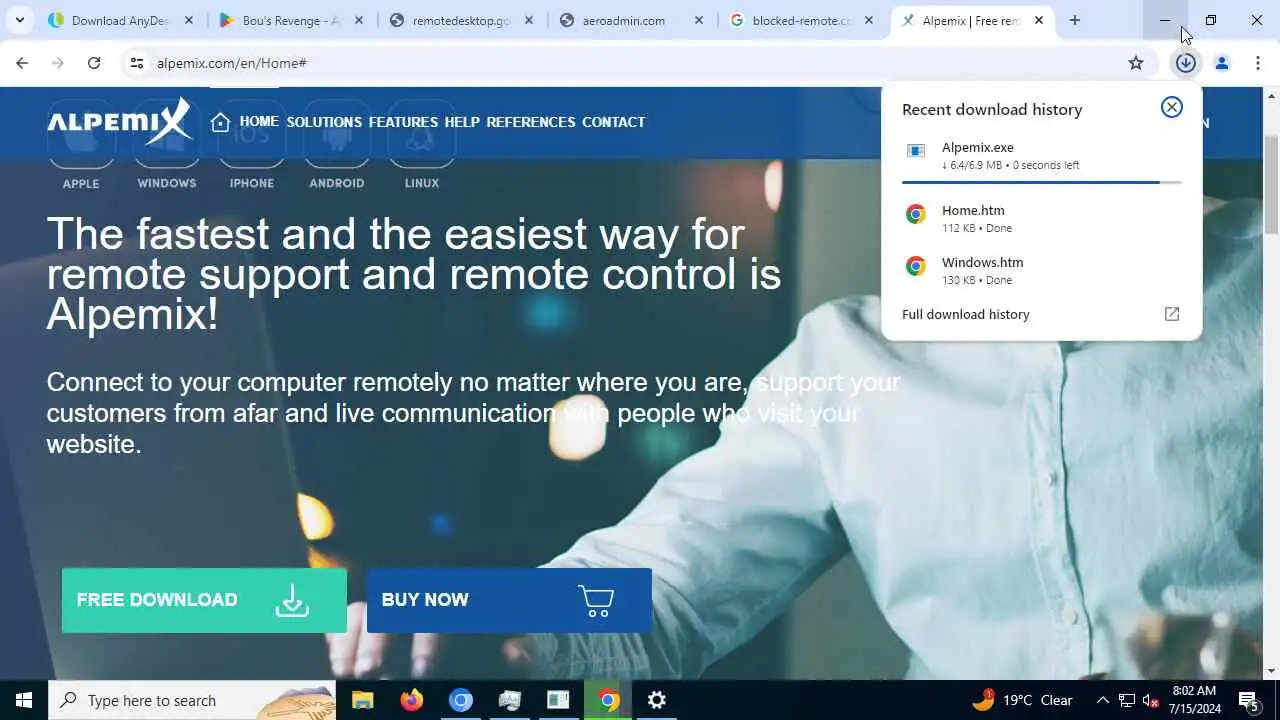Open Chrome from the taskbar
The width and height of the screenshot is (1280, 720).
[x=608, y=700]
